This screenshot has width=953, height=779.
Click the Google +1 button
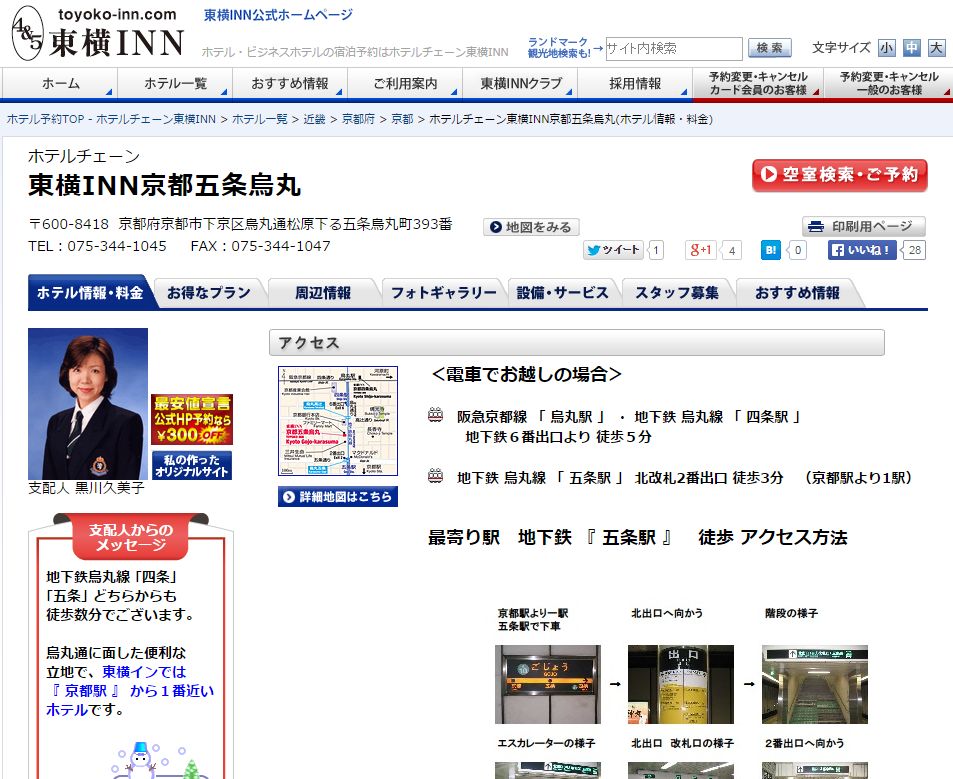point(701,250)
